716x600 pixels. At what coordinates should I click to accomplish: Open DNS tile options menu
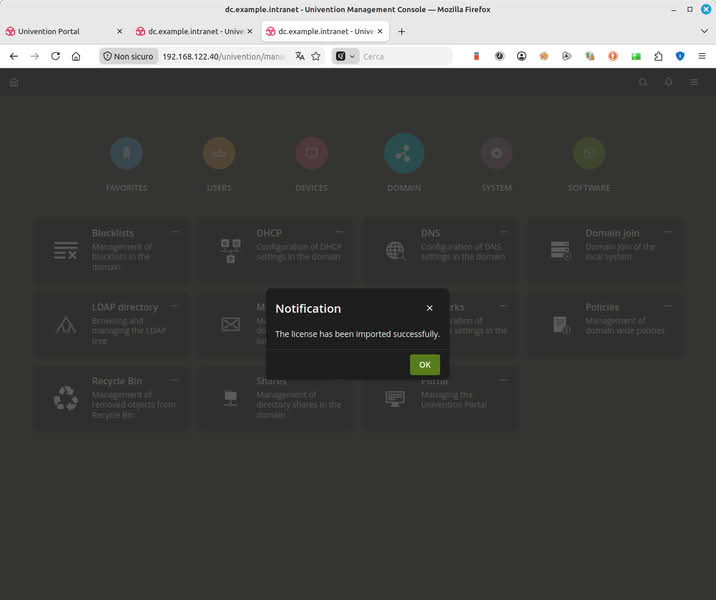pos(503,232)
